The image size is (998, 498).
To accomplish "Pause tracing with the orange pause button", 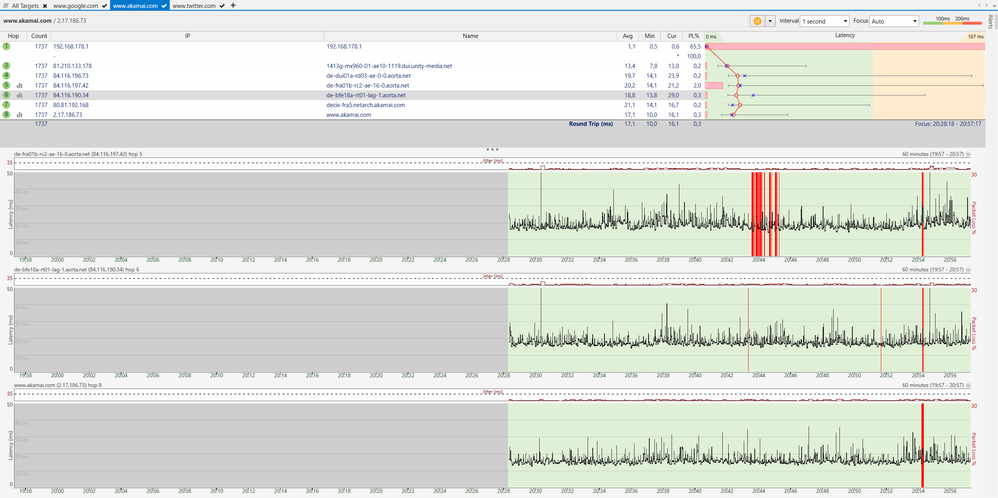I will click(756, 20).
